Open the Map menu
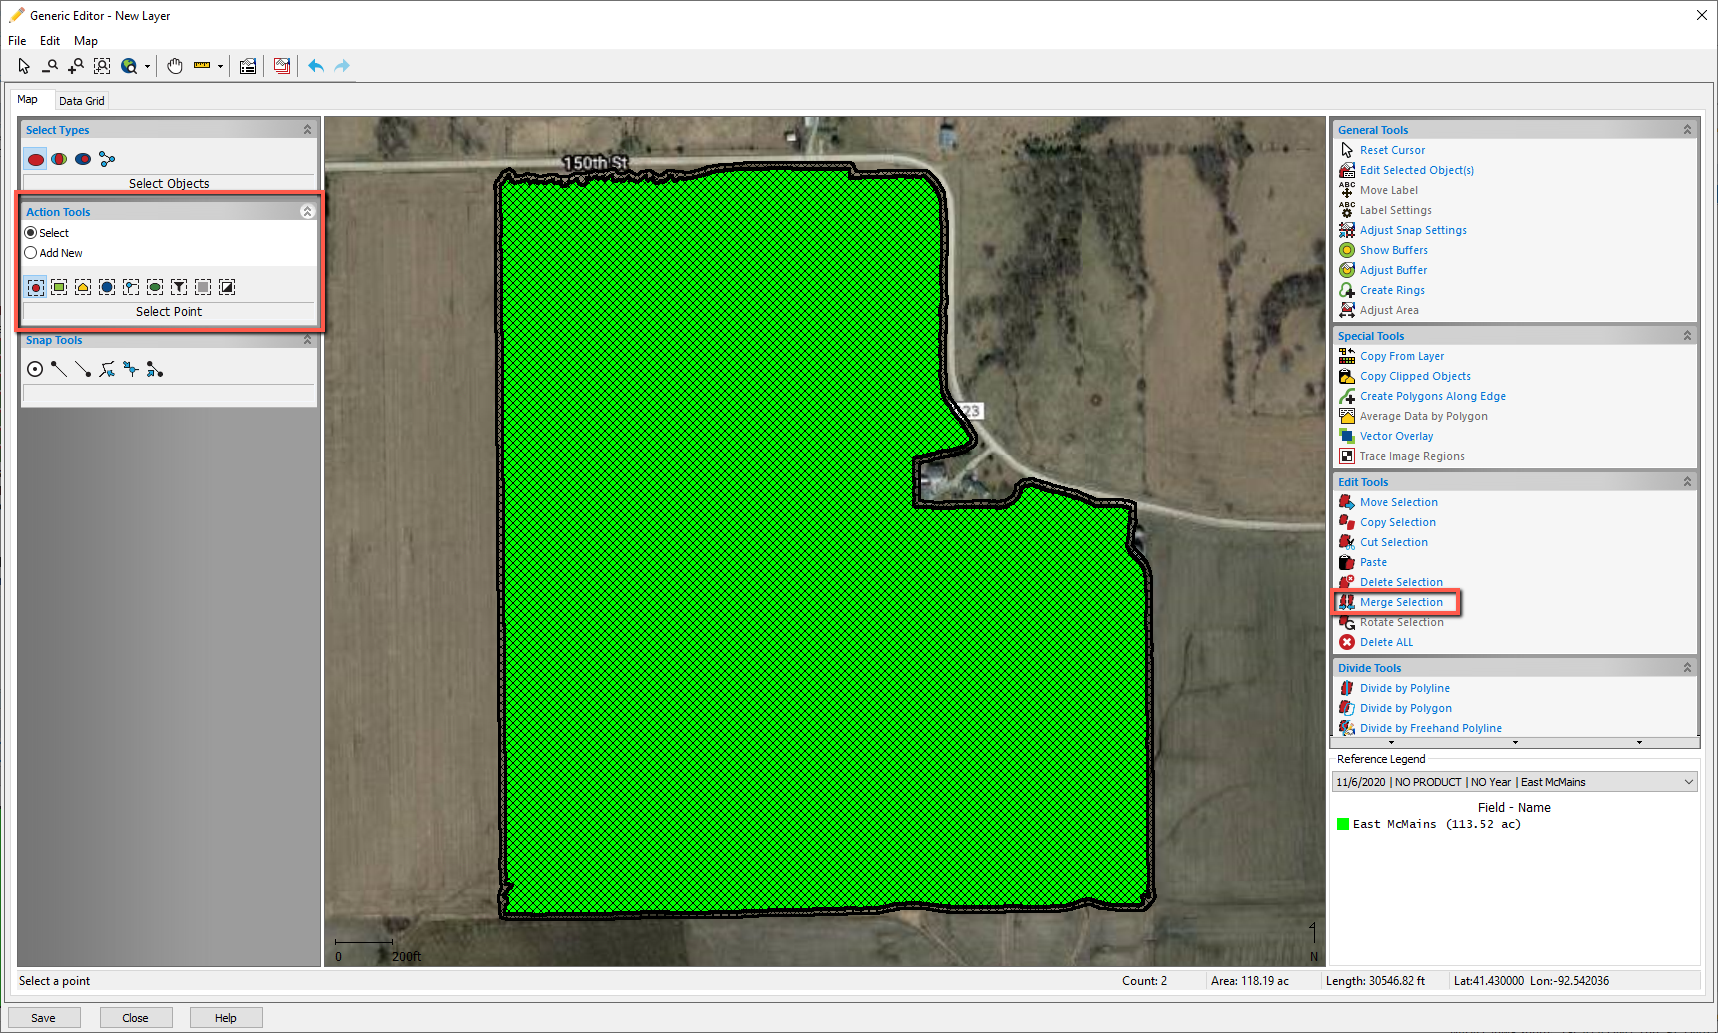Screen dimensions: 1718x1033 point(86,41)
